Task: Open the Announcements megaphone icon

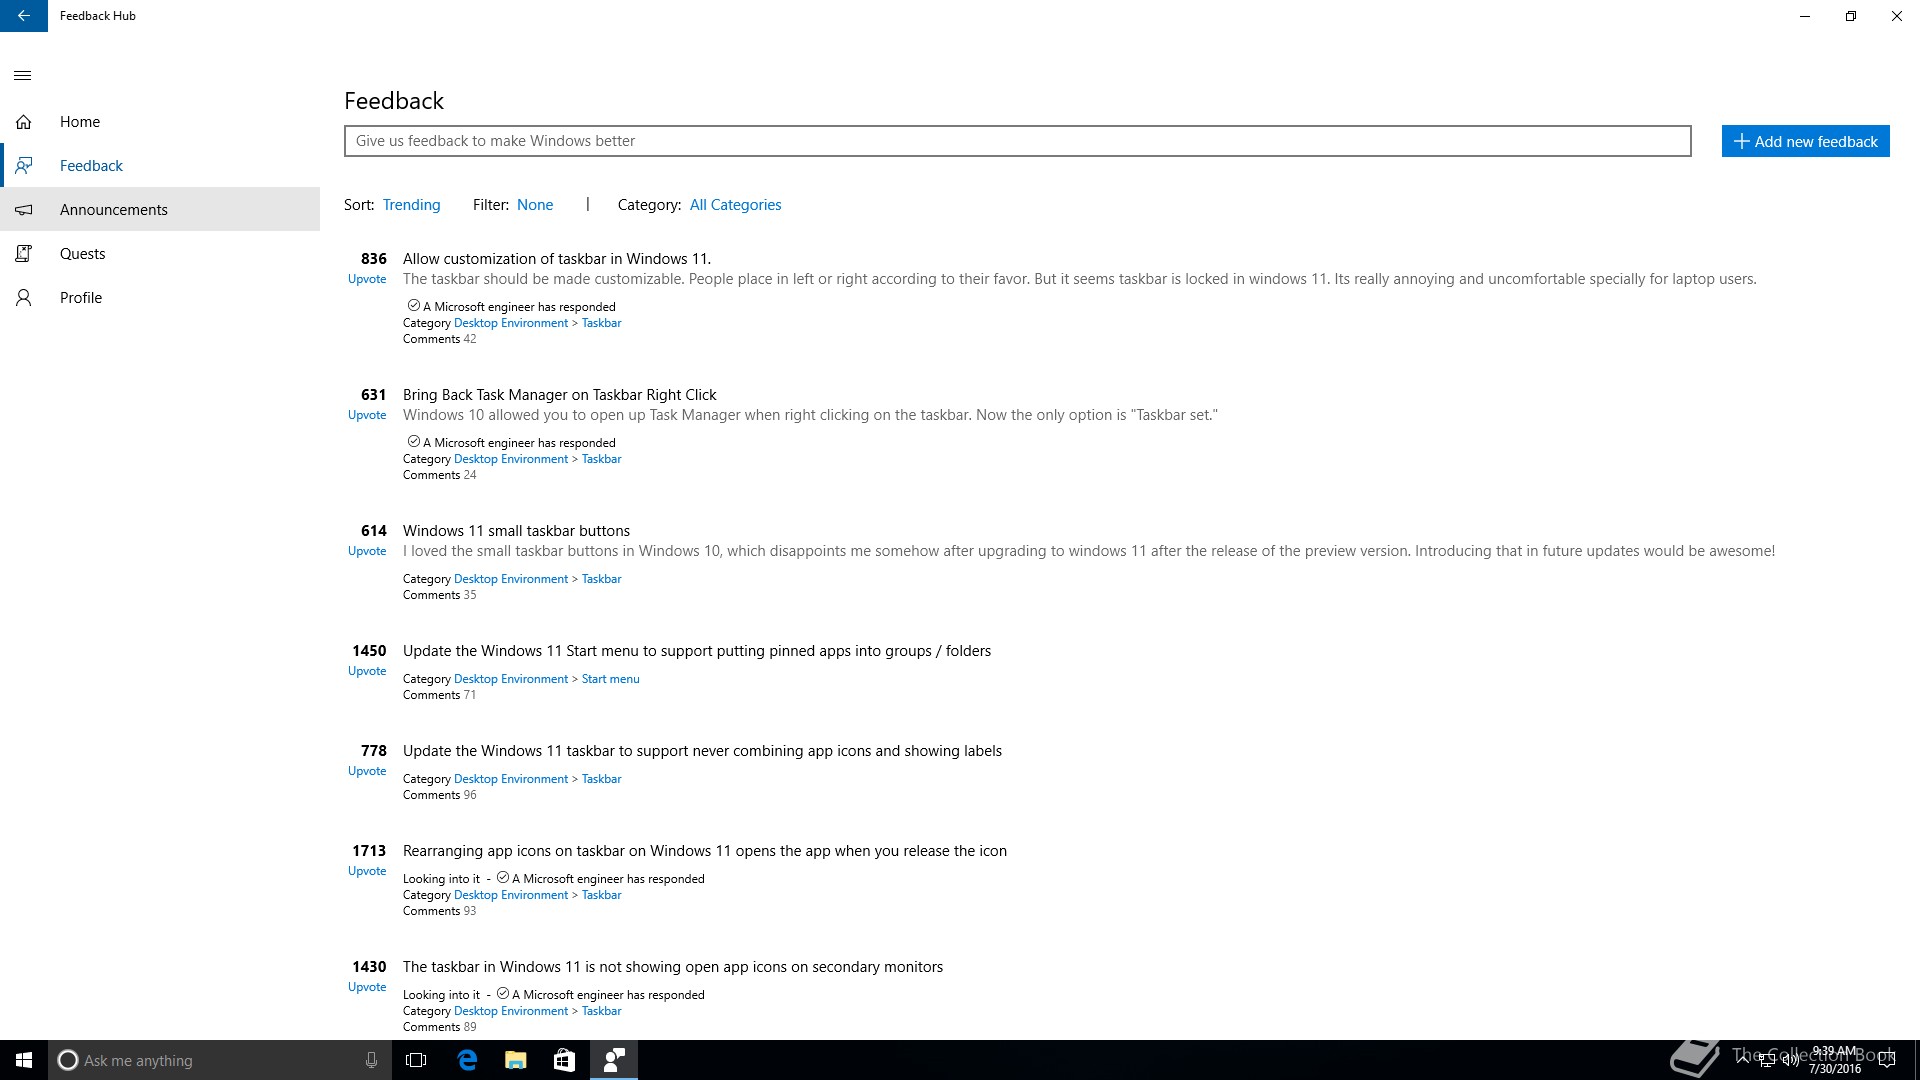Action: point(24,210)
